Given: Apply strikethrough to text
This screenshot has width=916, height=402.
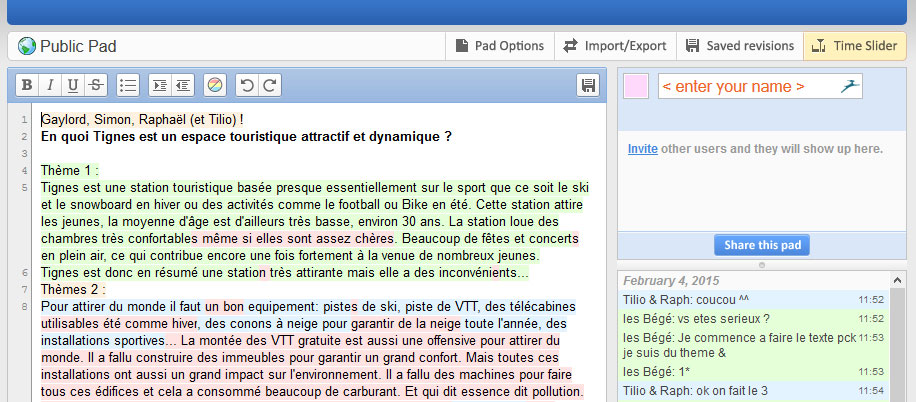Looking at the screenshot, I should (95, 86).
